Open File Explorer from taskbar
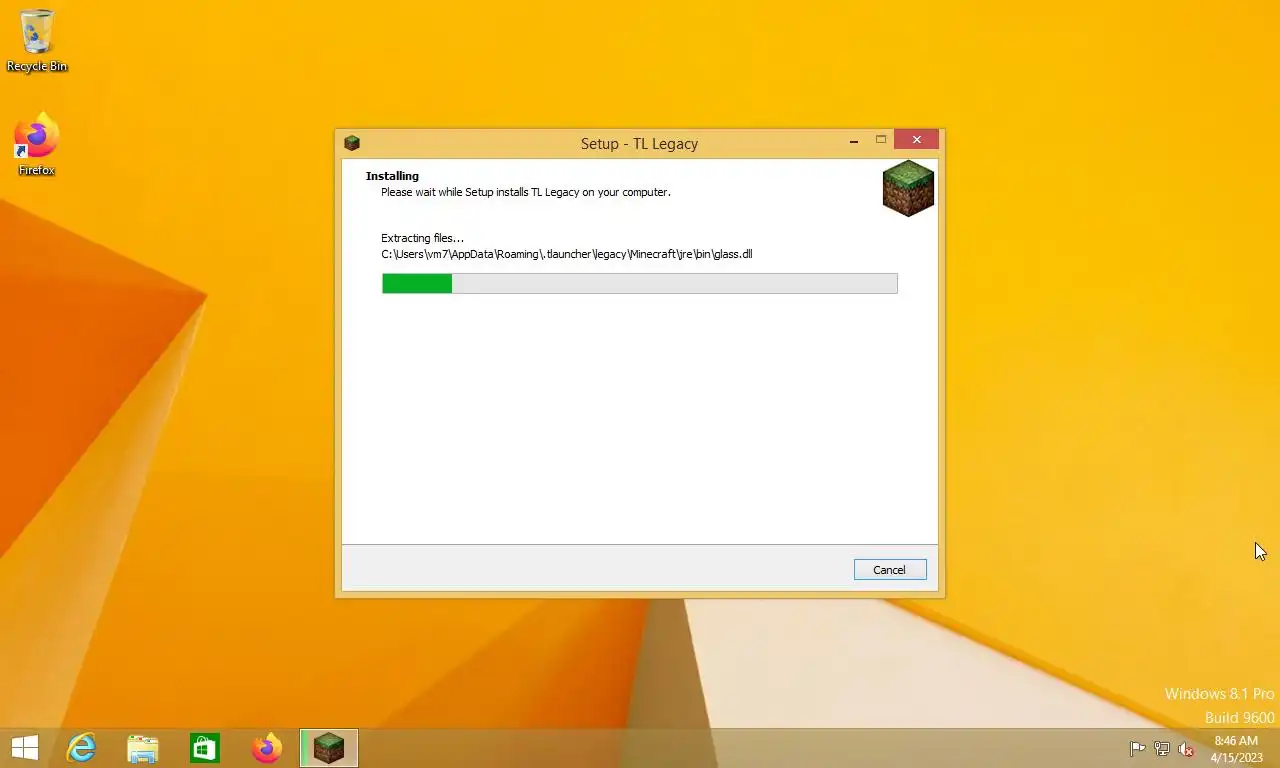This screenshot has width=1280, height=768. 143,748
